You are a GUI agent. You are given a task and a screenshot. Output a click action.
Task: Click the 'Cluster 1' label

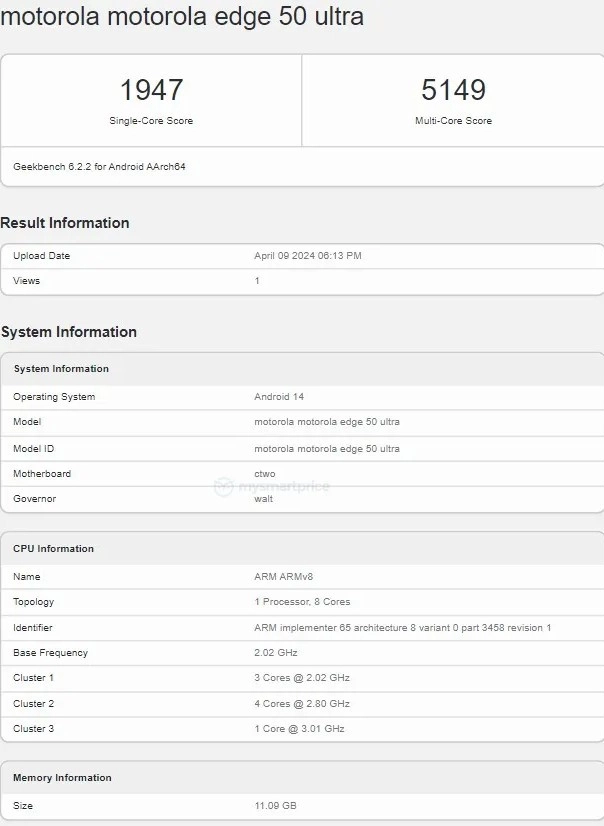pyautogui.click(x=34, y=677)
